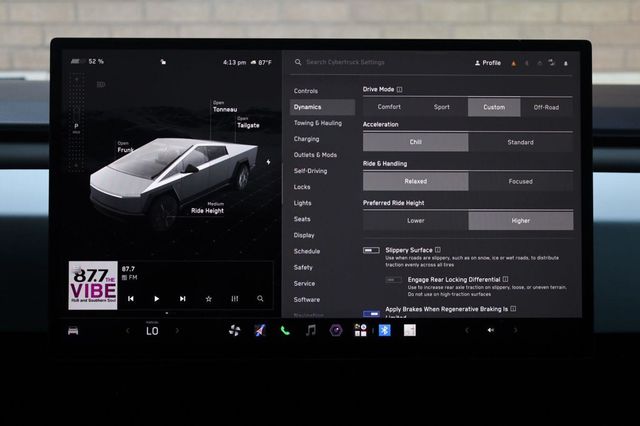
Task: Skip to previous radio station
Action: [131, 299]
